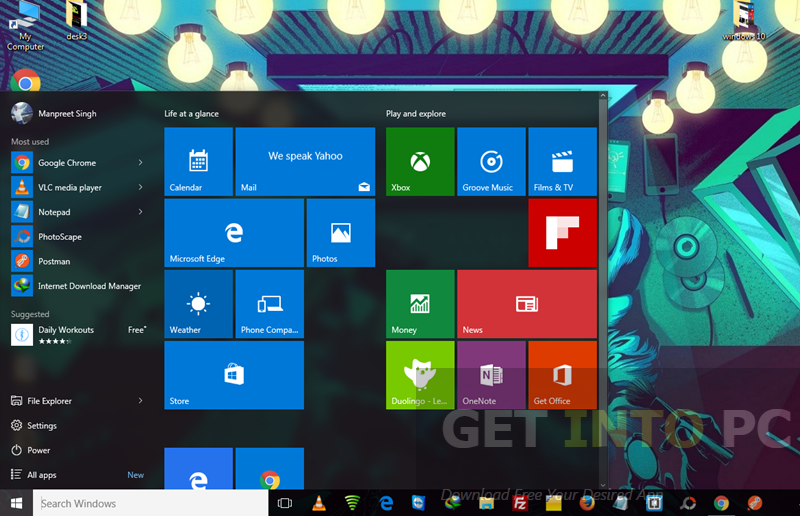
Task: Open the Duolingo tile
Action: click(x=420, y=375)
